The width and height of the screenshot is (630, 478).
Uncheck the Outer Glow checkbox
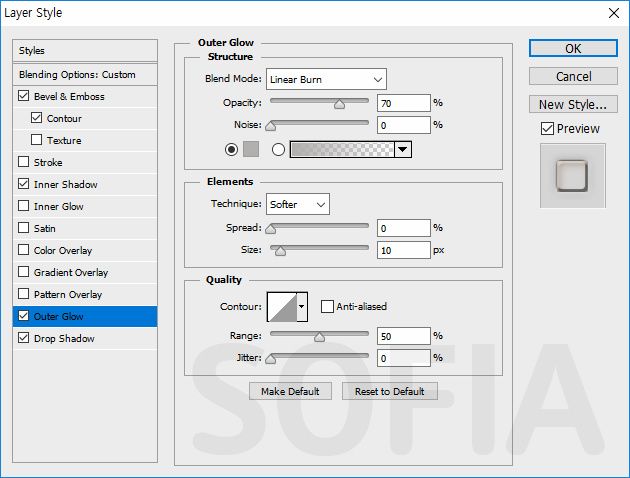[x=24, y=316]
